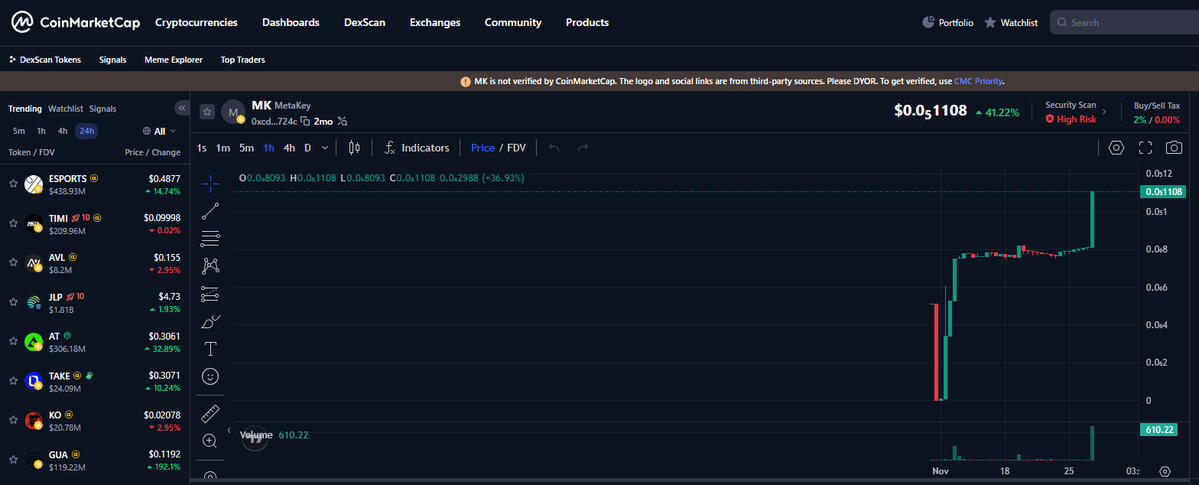The width and height of the screenshot is (1199, 485).
Task: Switch chart to fullscreen mode
Action: [x=1145, y=148]
